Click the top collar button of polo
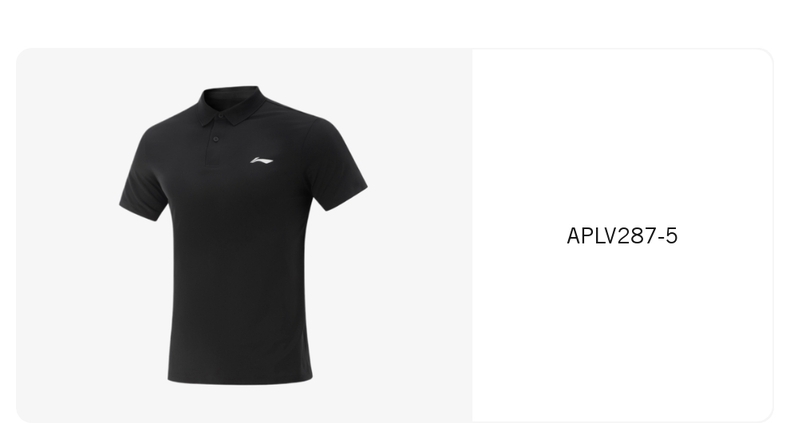This screenshot has height=423, width=790. pyautogui.click(x=221, y=115)
